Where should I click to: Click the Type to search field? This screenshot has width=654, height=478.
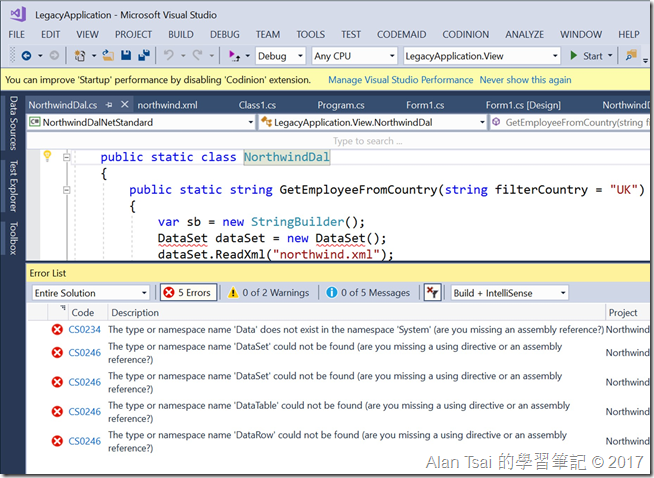(338, 141)
